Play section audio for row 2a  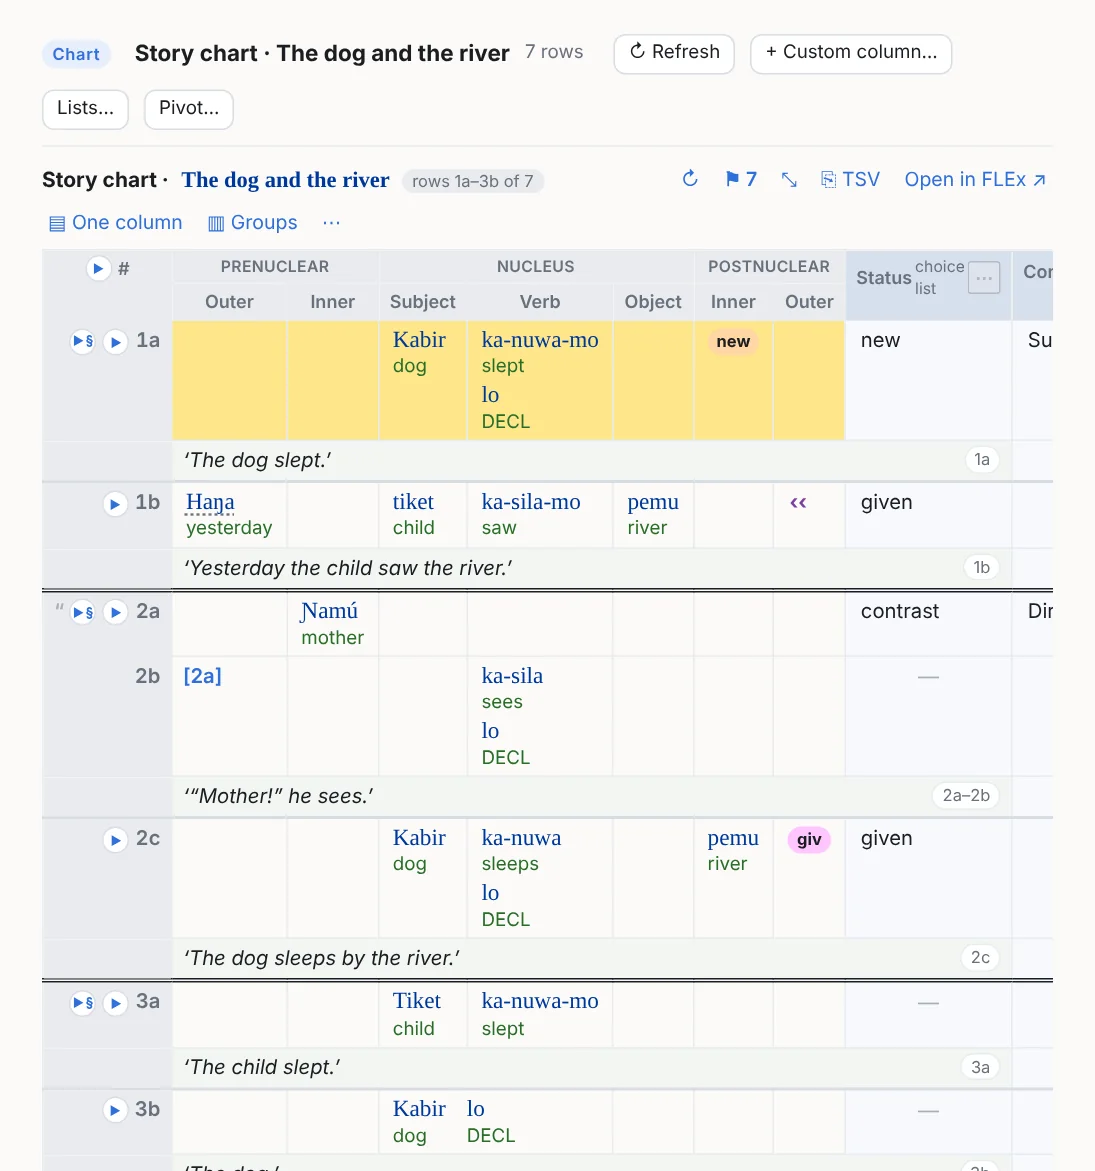coord(83,612)
